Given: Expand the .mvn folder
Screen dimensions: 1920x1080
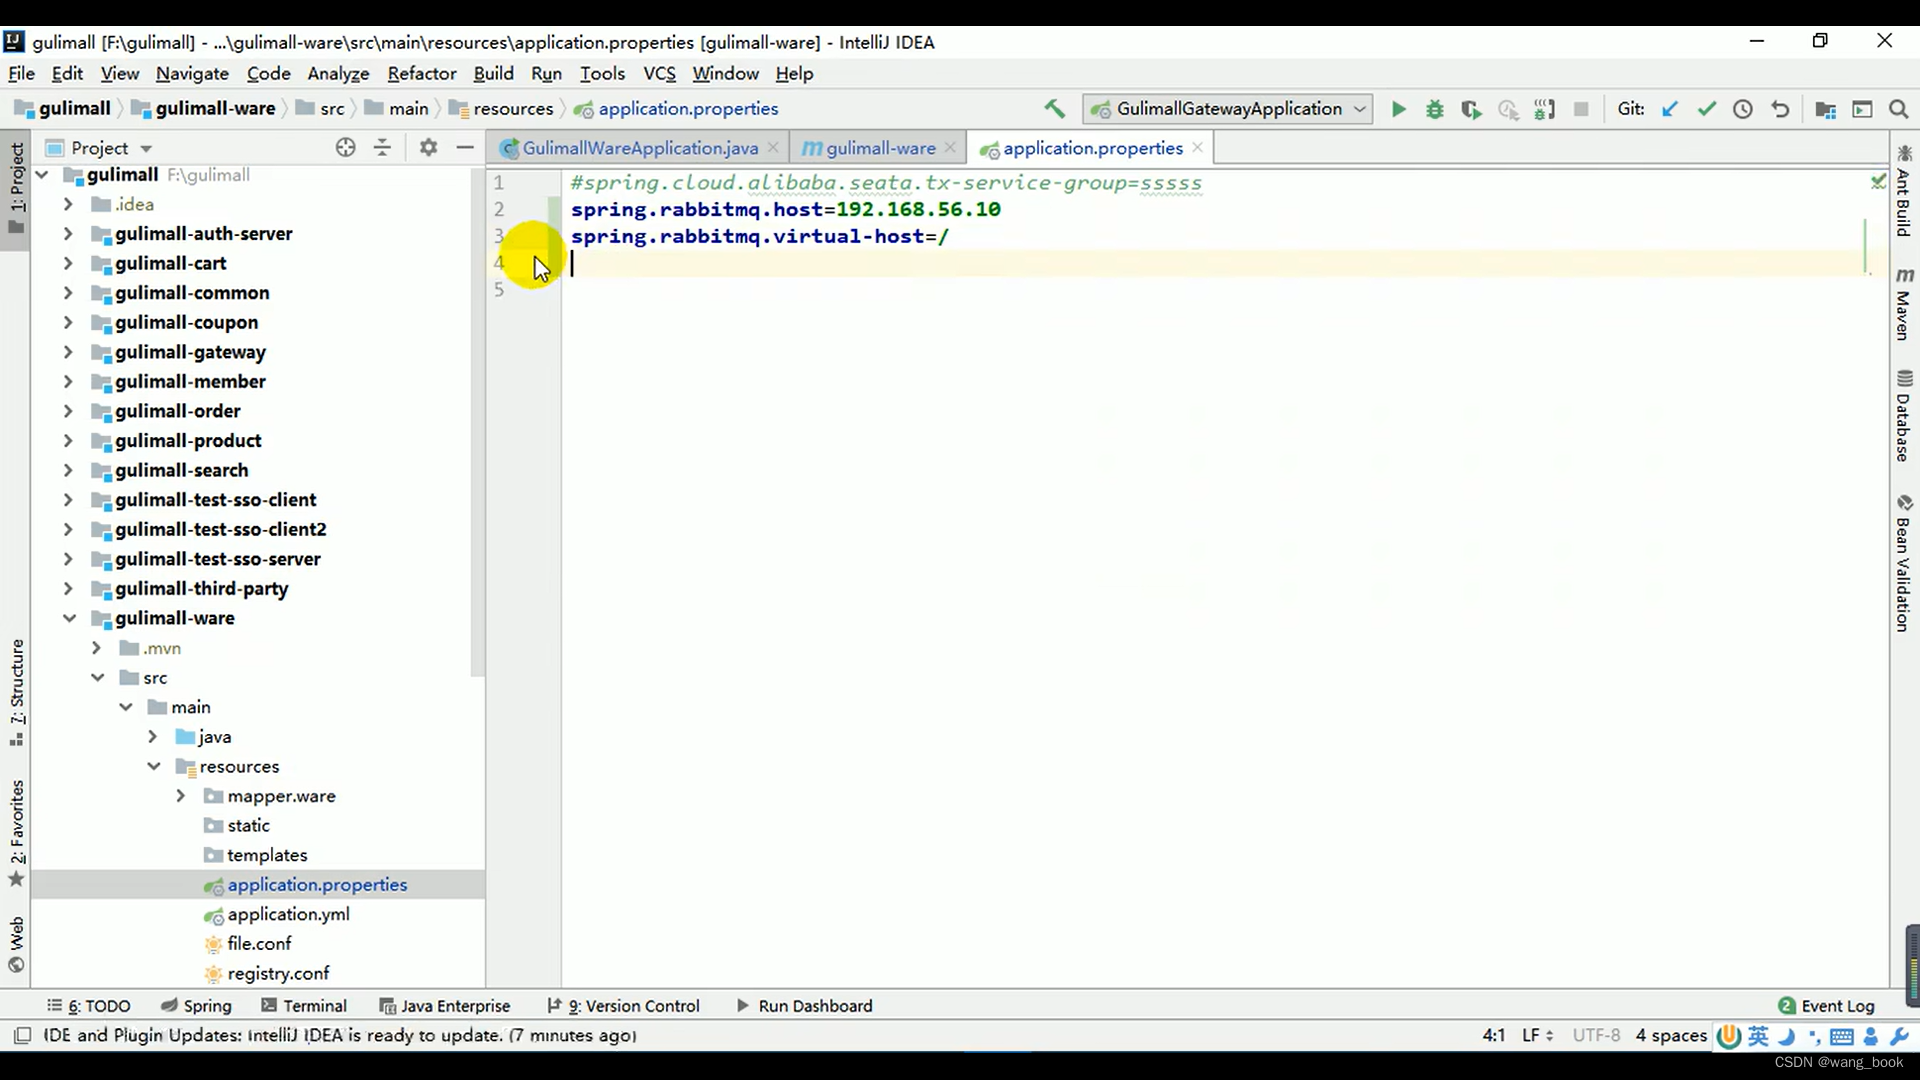Looking at the screenshot, I should [x=97, y=648].
